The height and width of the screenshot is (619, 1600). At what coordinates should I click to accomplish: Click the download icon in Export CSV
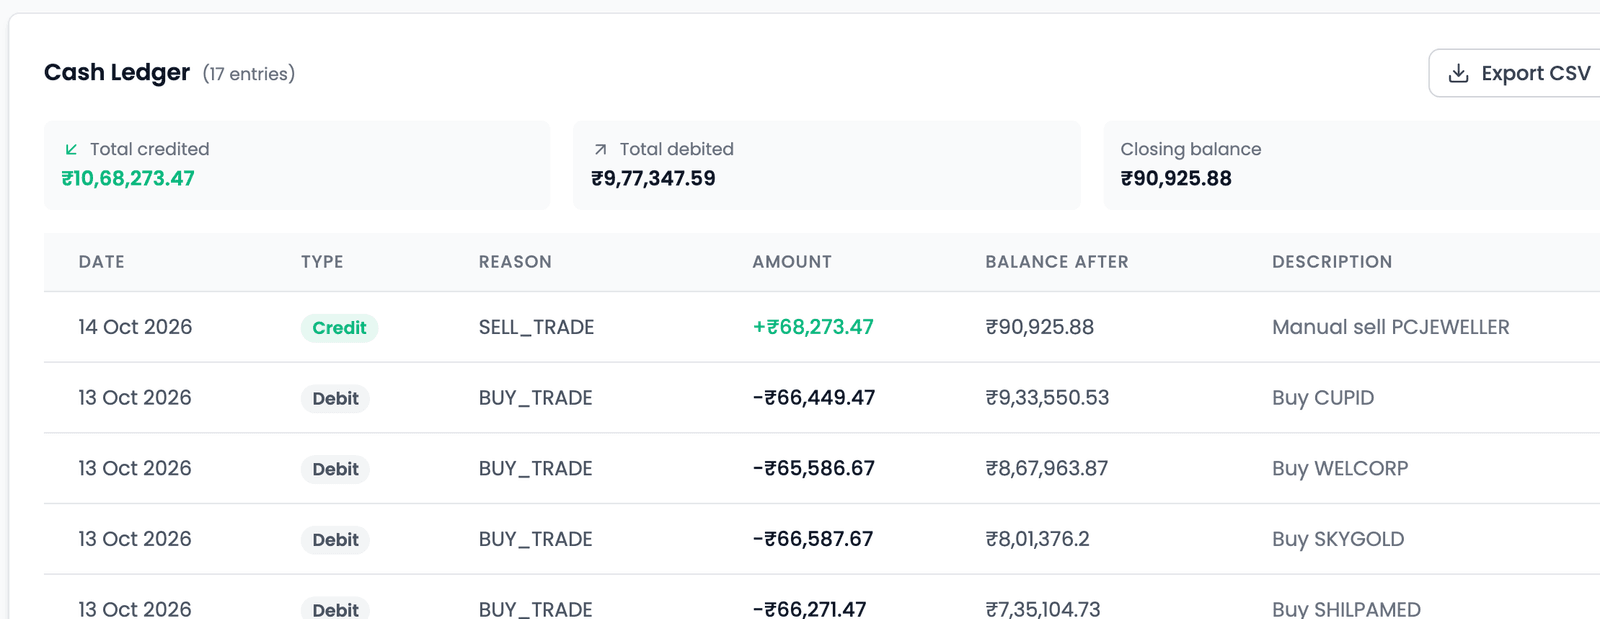[x=1458, y=73]
